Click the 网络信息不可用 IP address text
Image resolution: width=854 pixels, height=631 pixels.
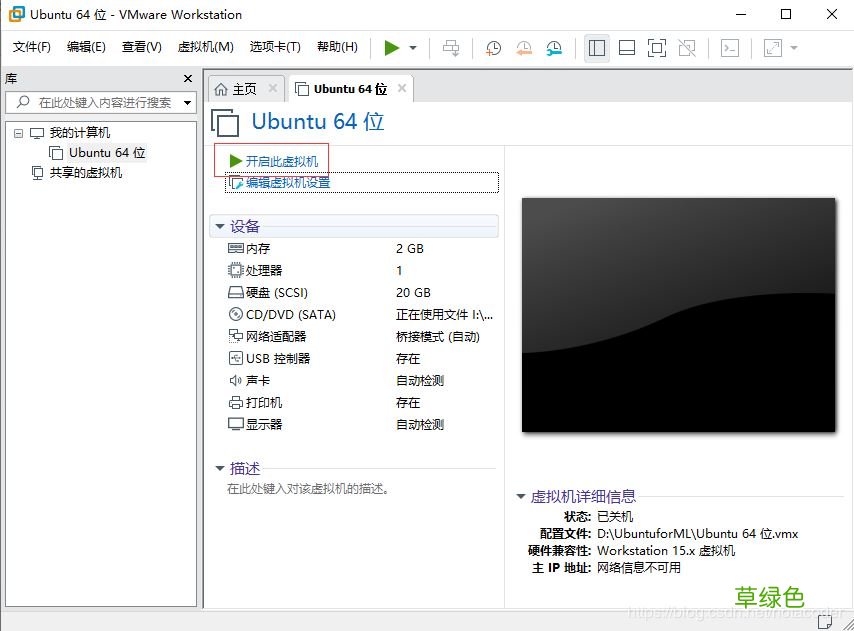(x=638, y=568)
